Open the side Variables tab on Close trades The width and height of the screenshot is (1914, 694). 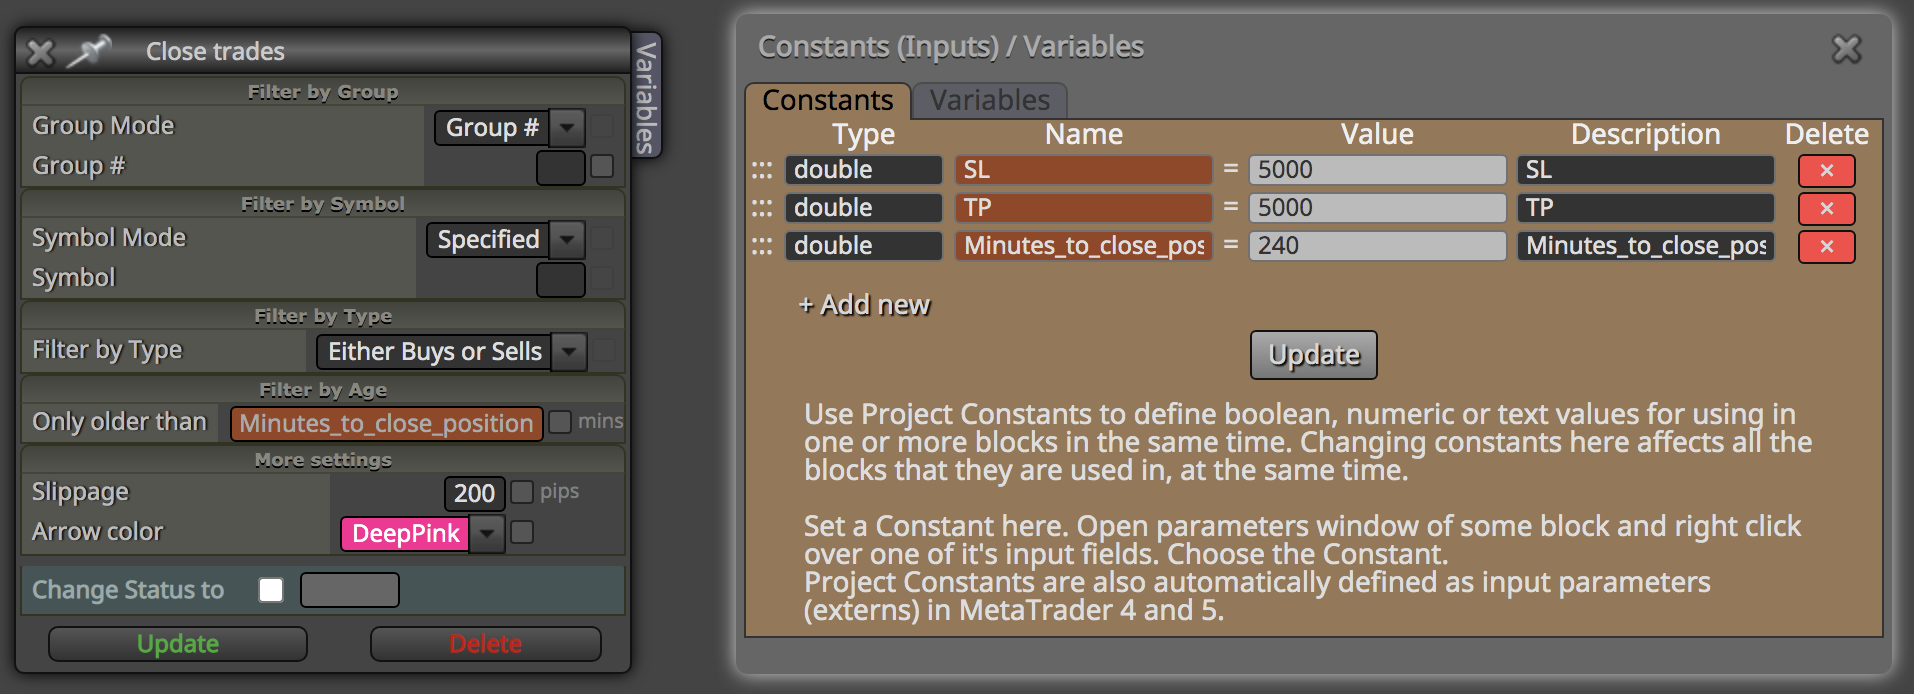(646, 96)
